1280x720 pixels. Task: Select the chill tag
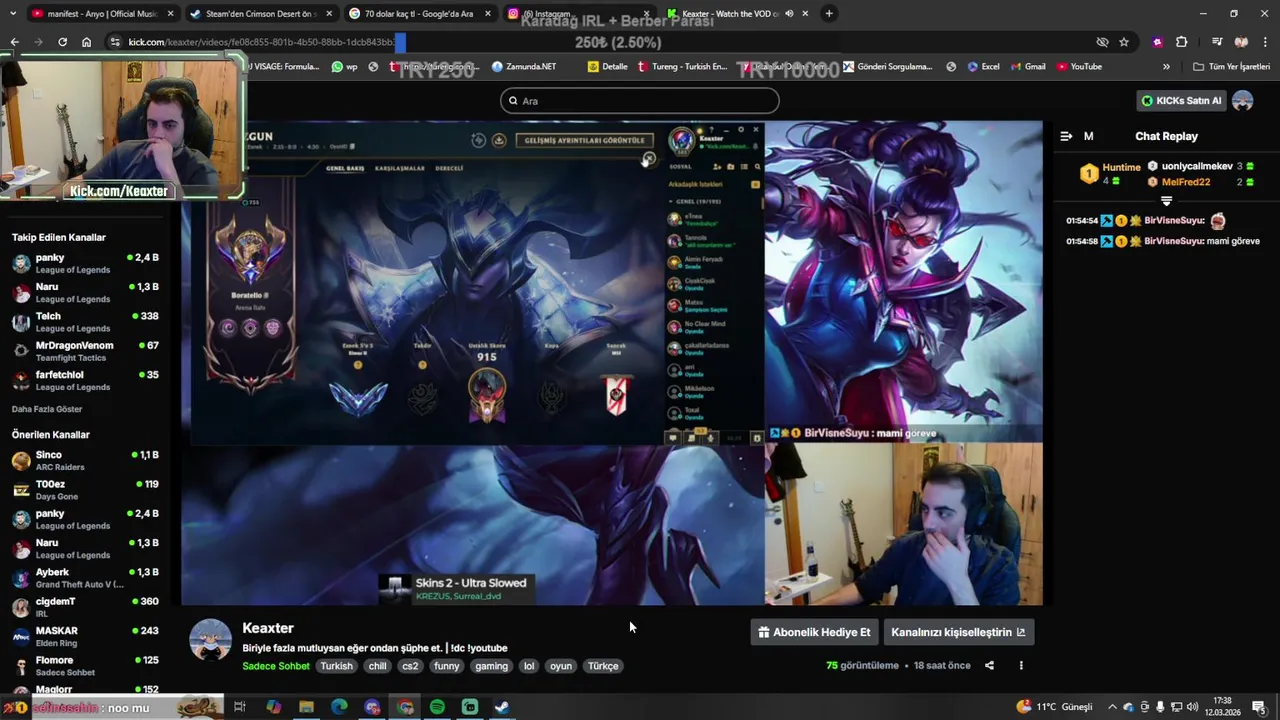click(x=377, y=666)
